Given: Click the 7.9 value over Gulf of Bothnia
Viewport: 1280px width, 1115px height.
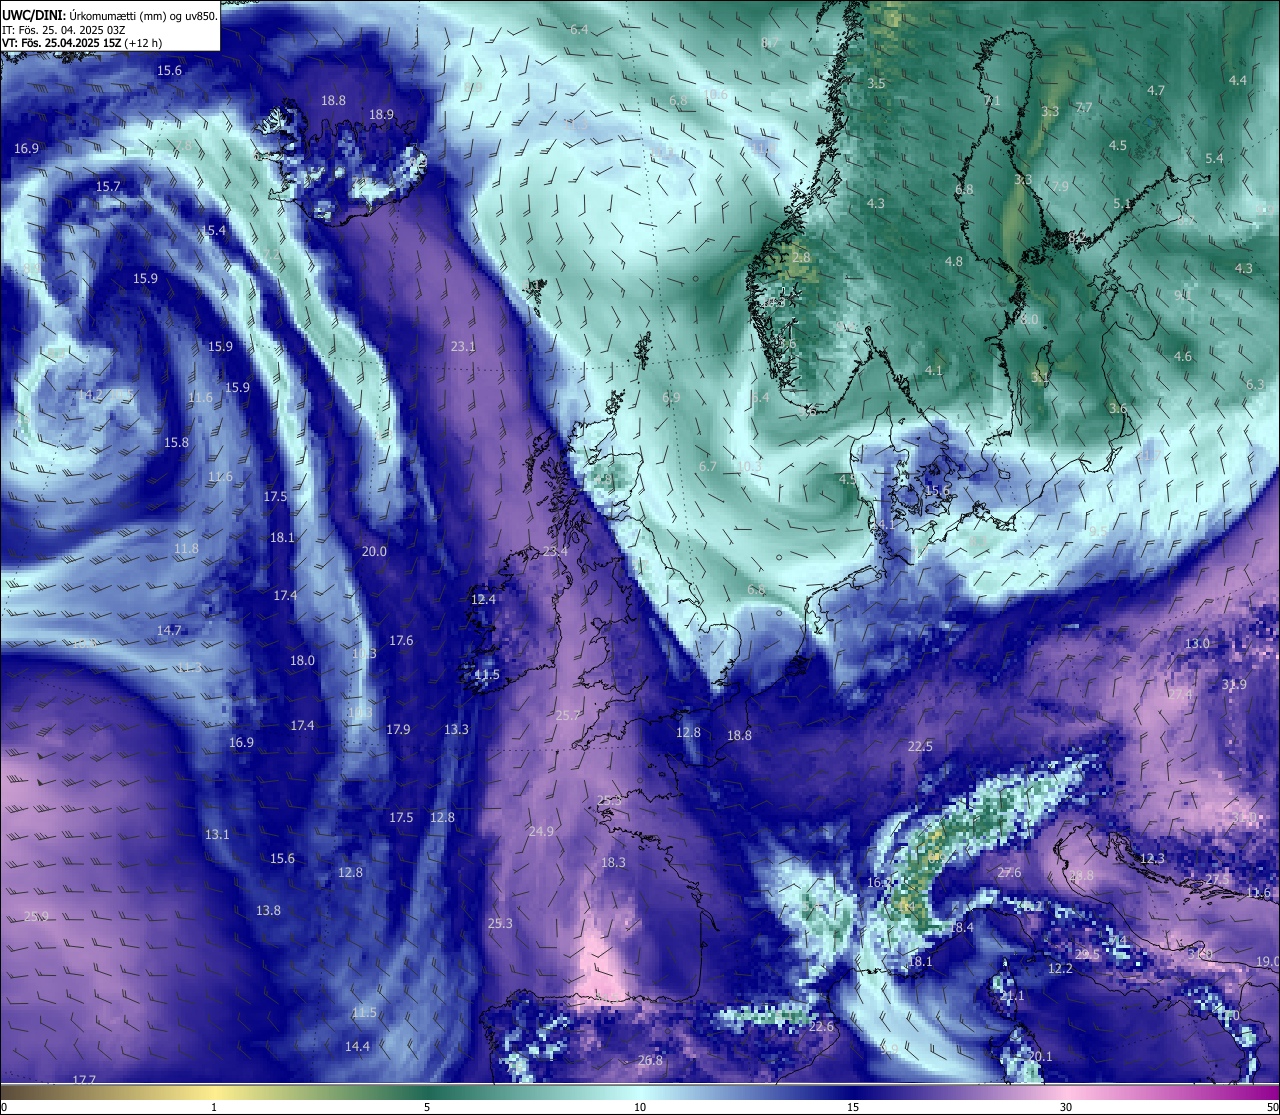Looking at the screenshot, I should [x=1060, y=187].
